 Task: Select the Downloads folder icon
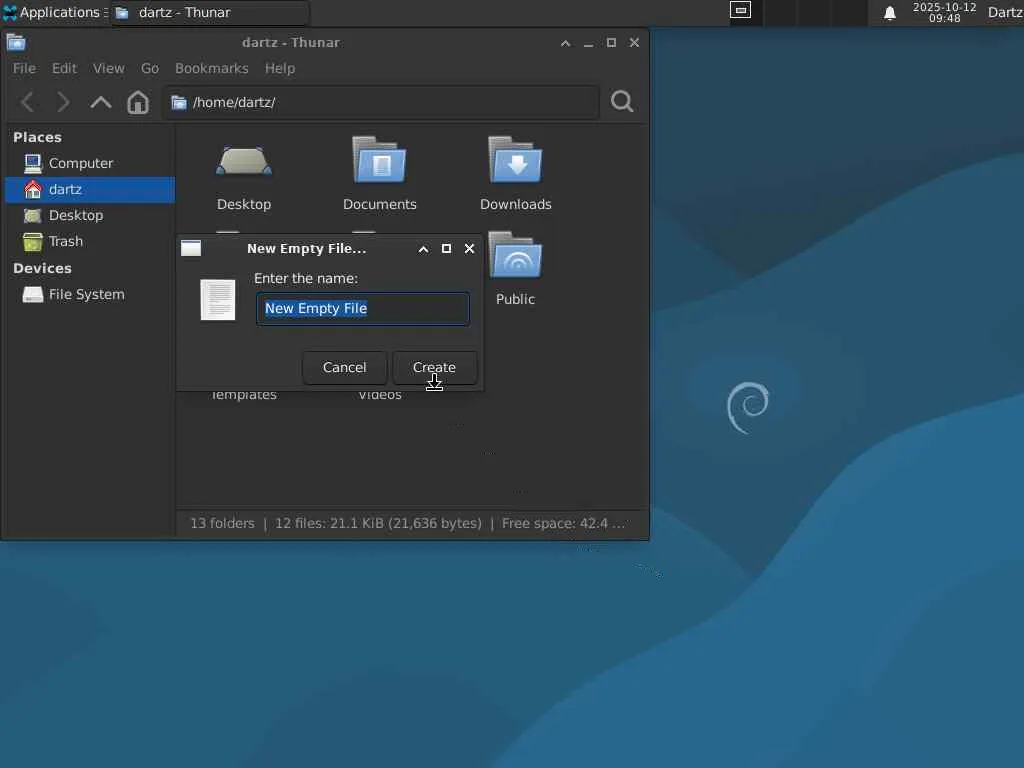515,160
